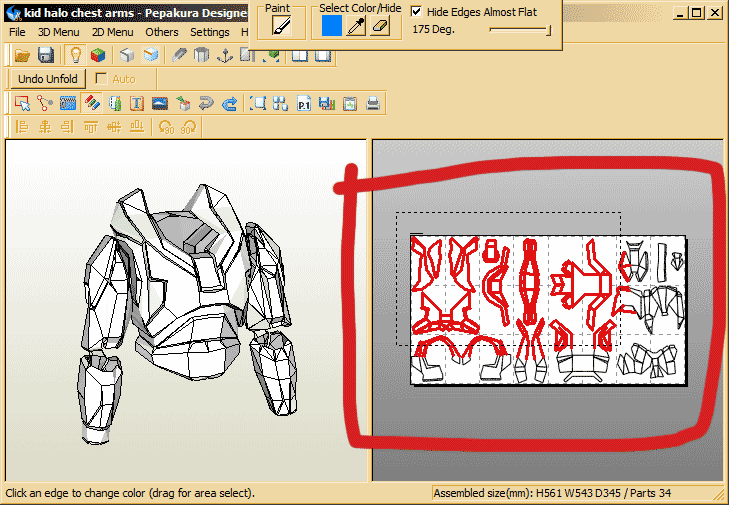
Task: Click the clipboard copy icon
Action: [x=350, y=103]
